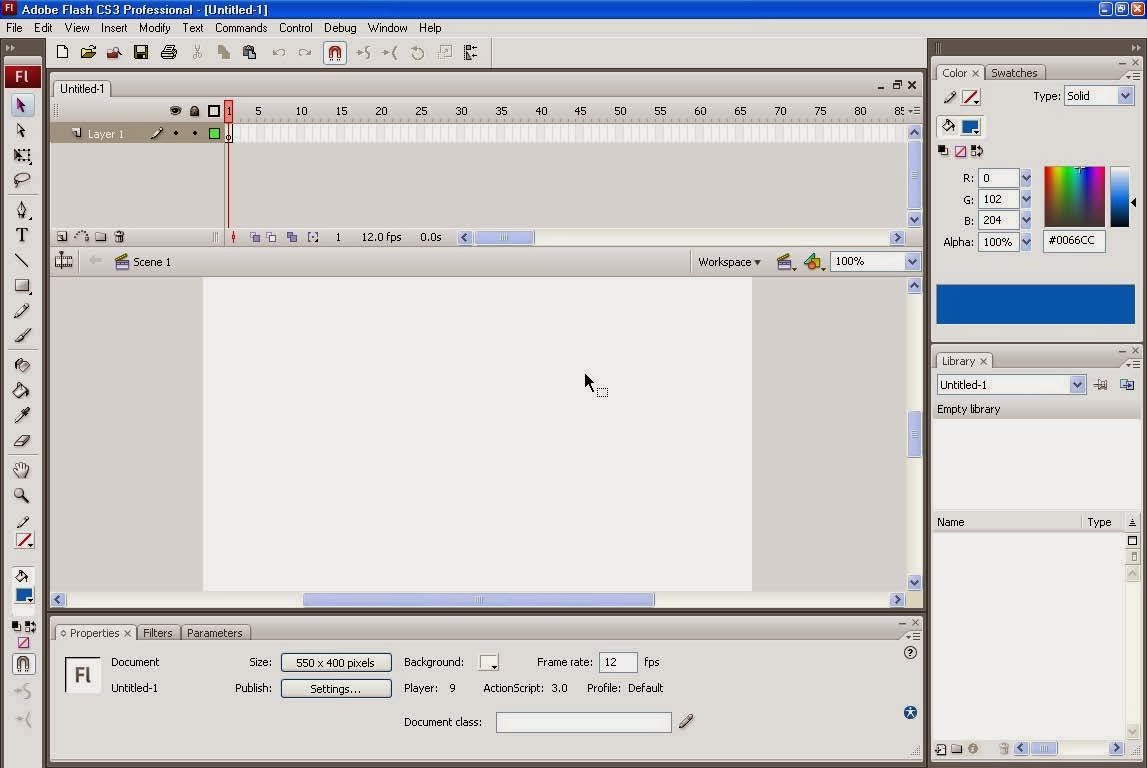Insert a new layer in the timeline
The width and height of the screenshot is (1147, 768).
point(61,236)
